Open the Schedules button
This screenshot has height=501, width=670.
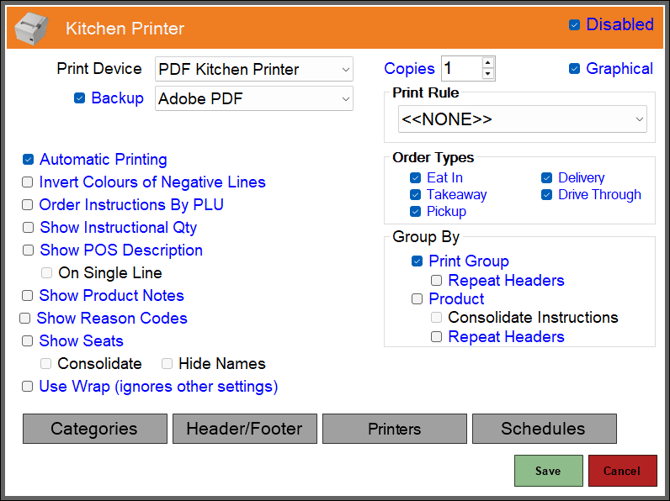click(x=544, y=429)
